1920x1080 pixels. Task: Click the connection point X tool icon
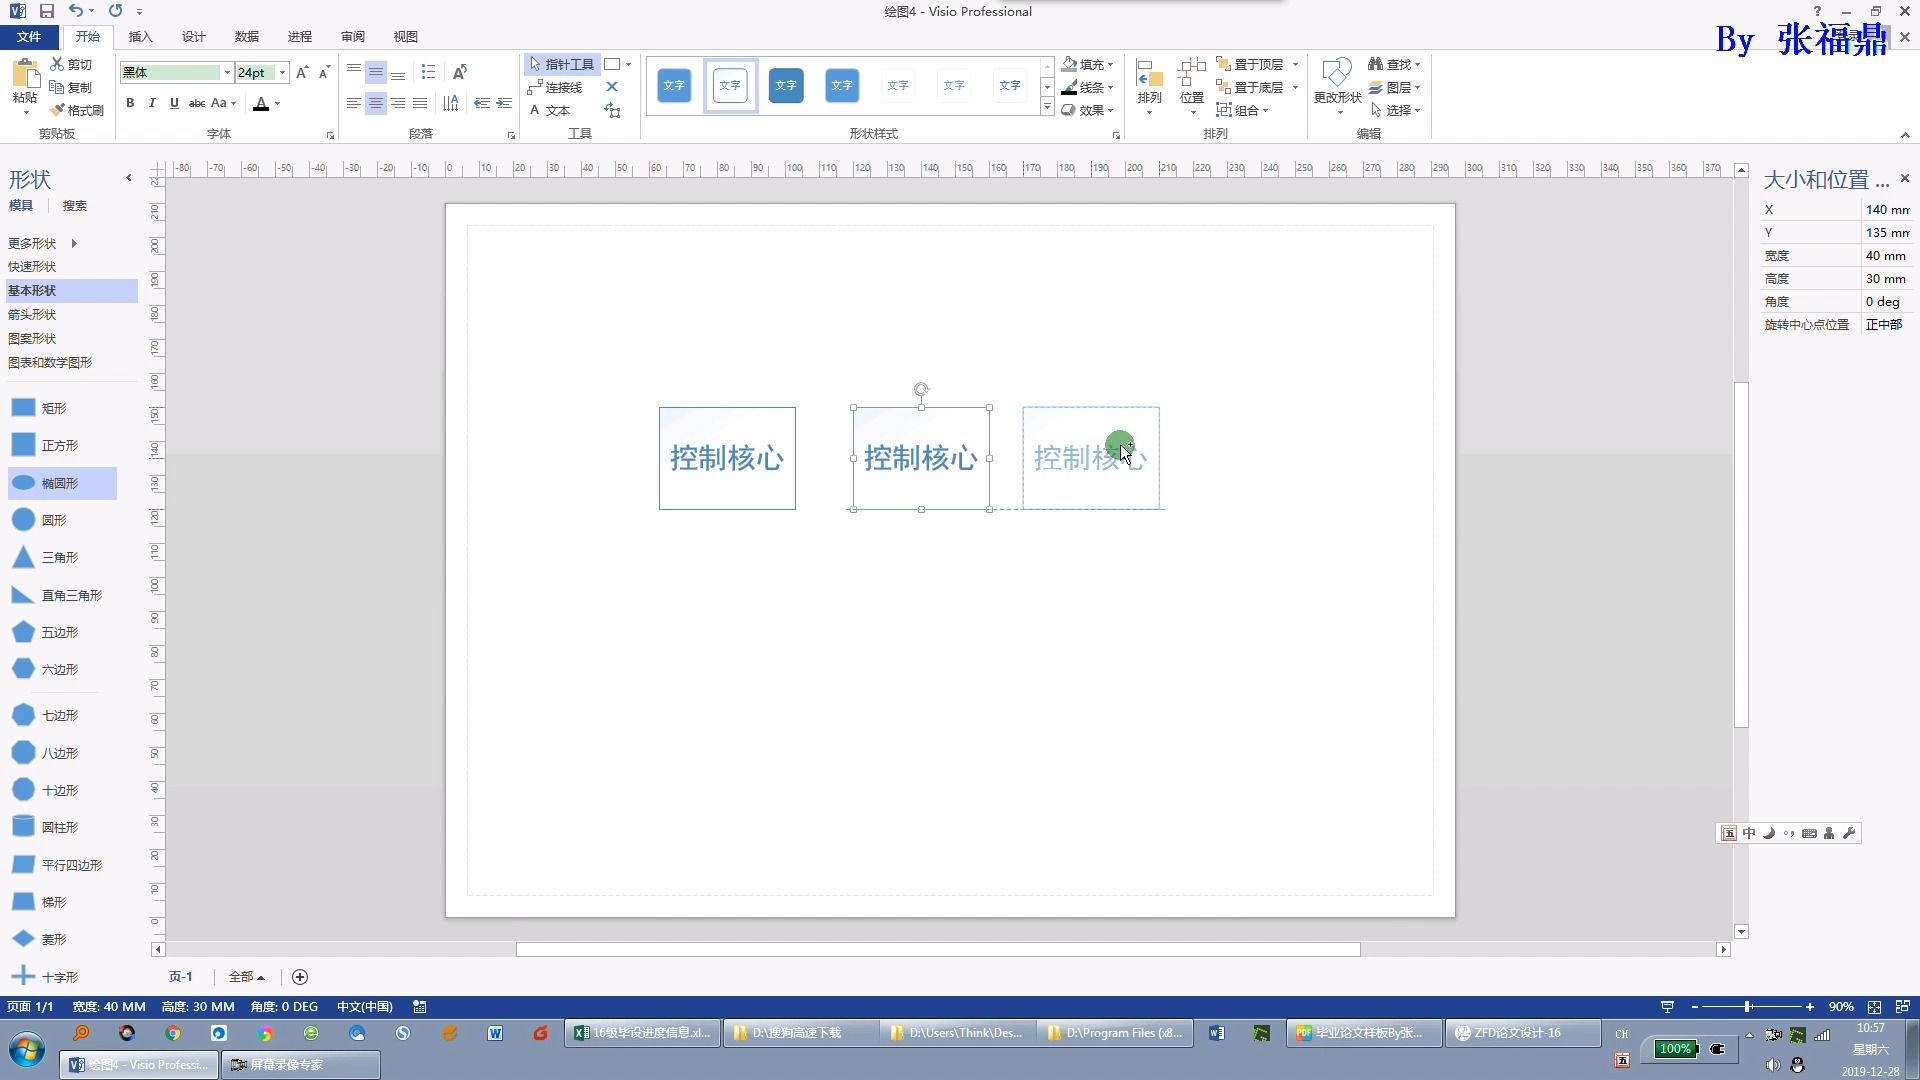[x=612, y=87]
